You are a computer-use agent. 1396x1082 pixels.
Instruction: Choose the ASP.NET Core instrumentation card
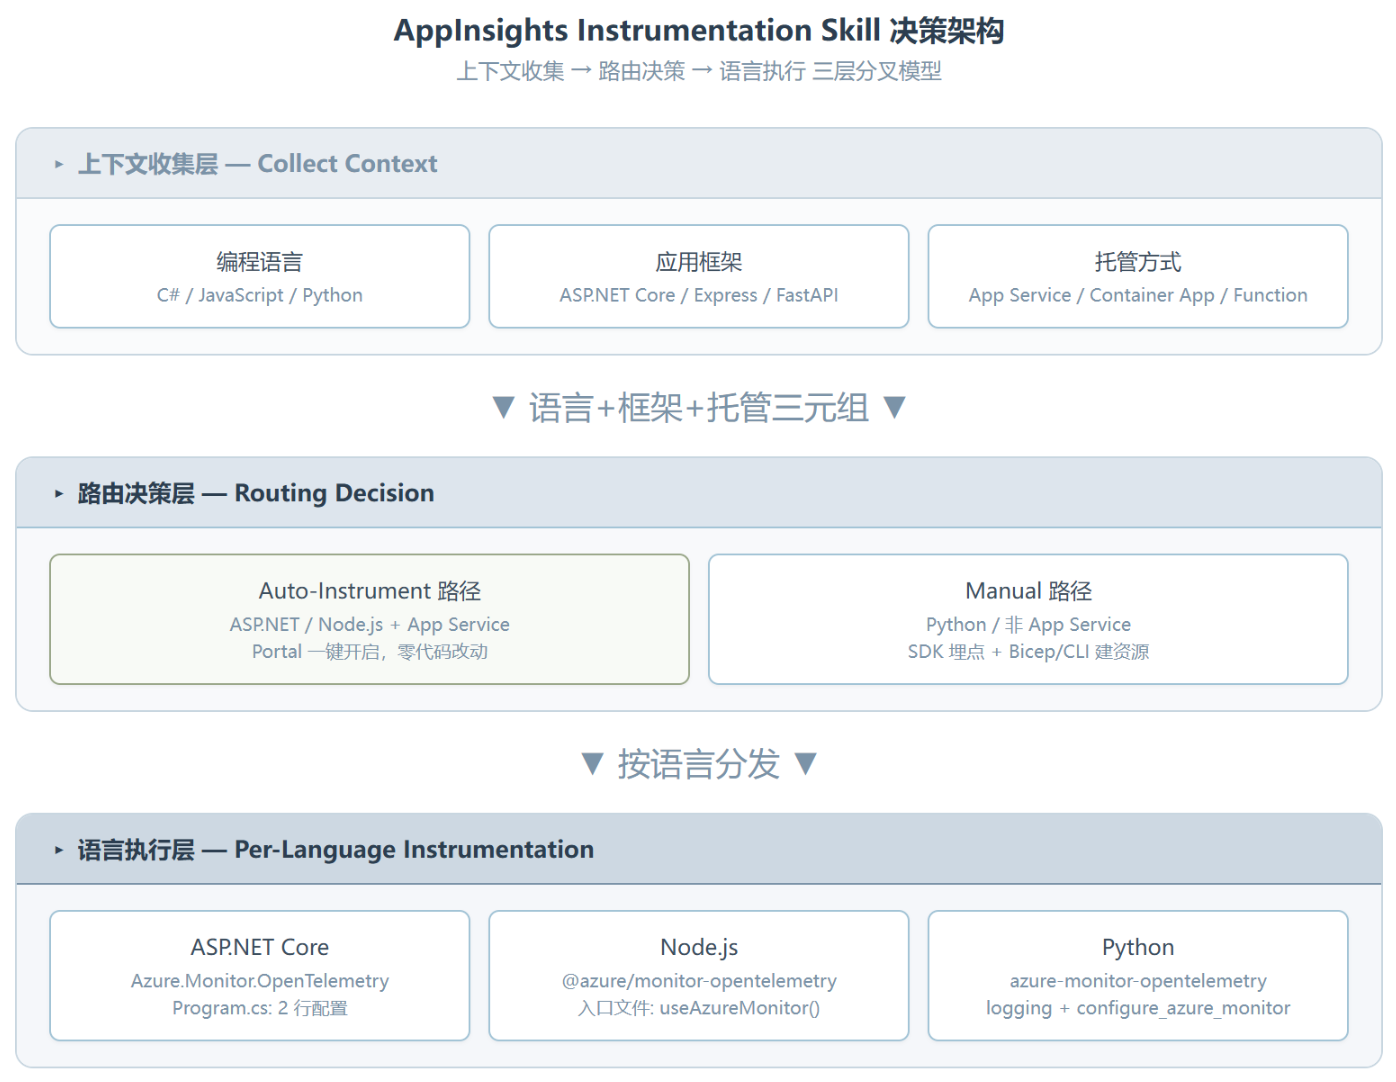click(260, 975)
